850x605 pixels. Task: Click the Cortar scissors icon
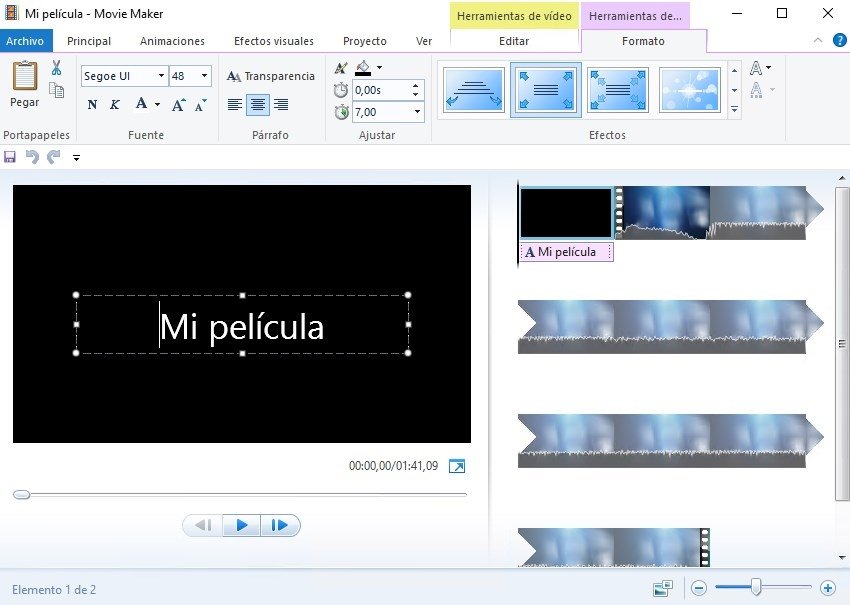pyautogui.click(x=56, y=69)
